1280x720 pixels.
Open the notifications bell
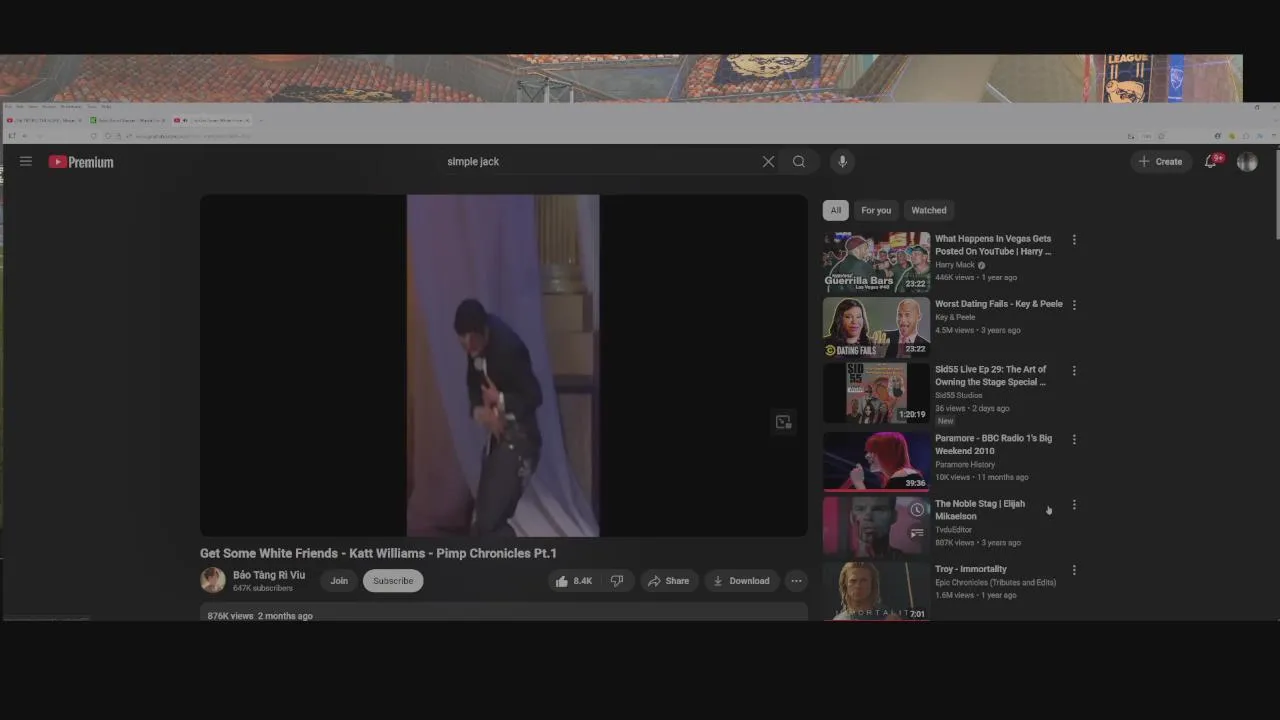[x=1211, y=161]
